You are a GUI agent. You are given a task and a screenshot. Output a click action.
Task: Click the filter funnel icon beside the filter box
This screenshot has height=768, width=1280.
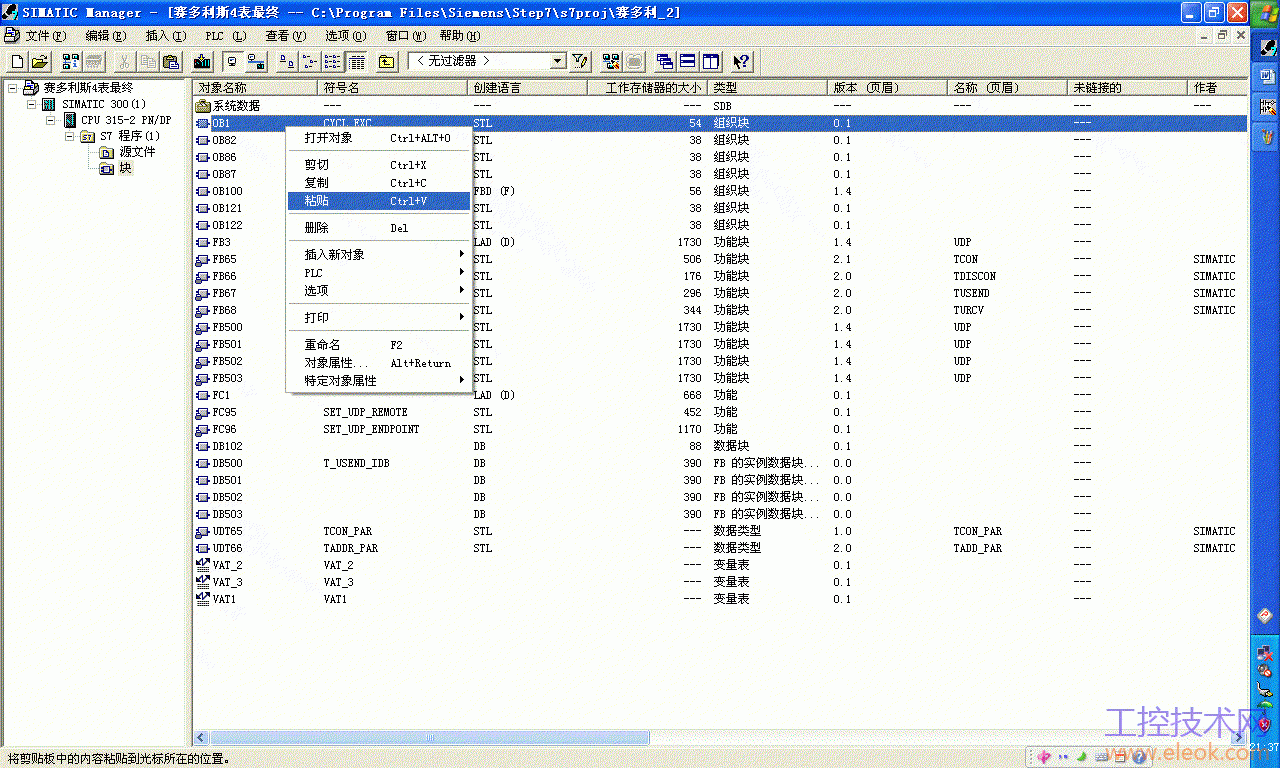click(x=580, y=62)
